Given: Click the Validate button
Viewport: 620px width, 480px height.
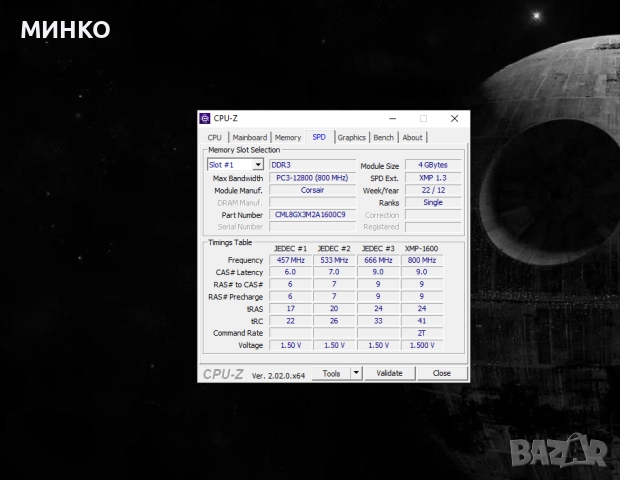Looking at the screenshot, I should pos(389,373).
